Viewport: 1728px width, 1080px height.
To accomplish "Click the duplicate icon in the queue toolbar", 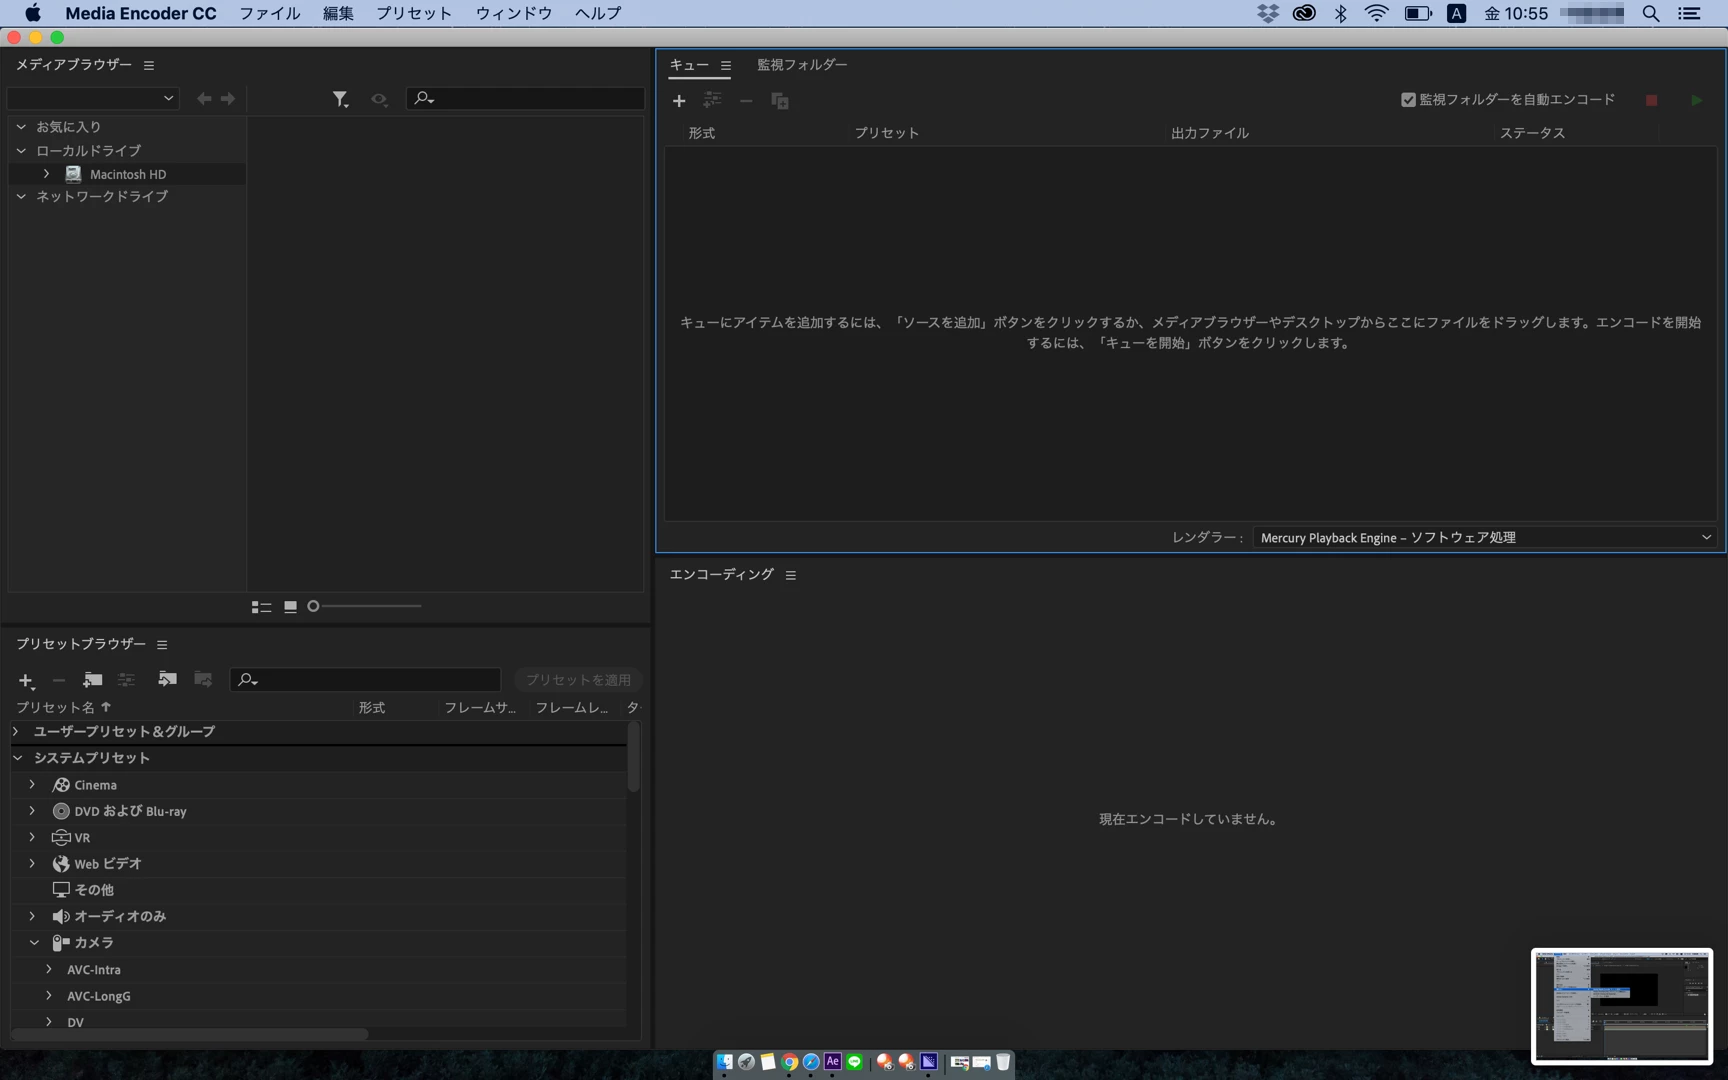I will [x=780, y=101].
